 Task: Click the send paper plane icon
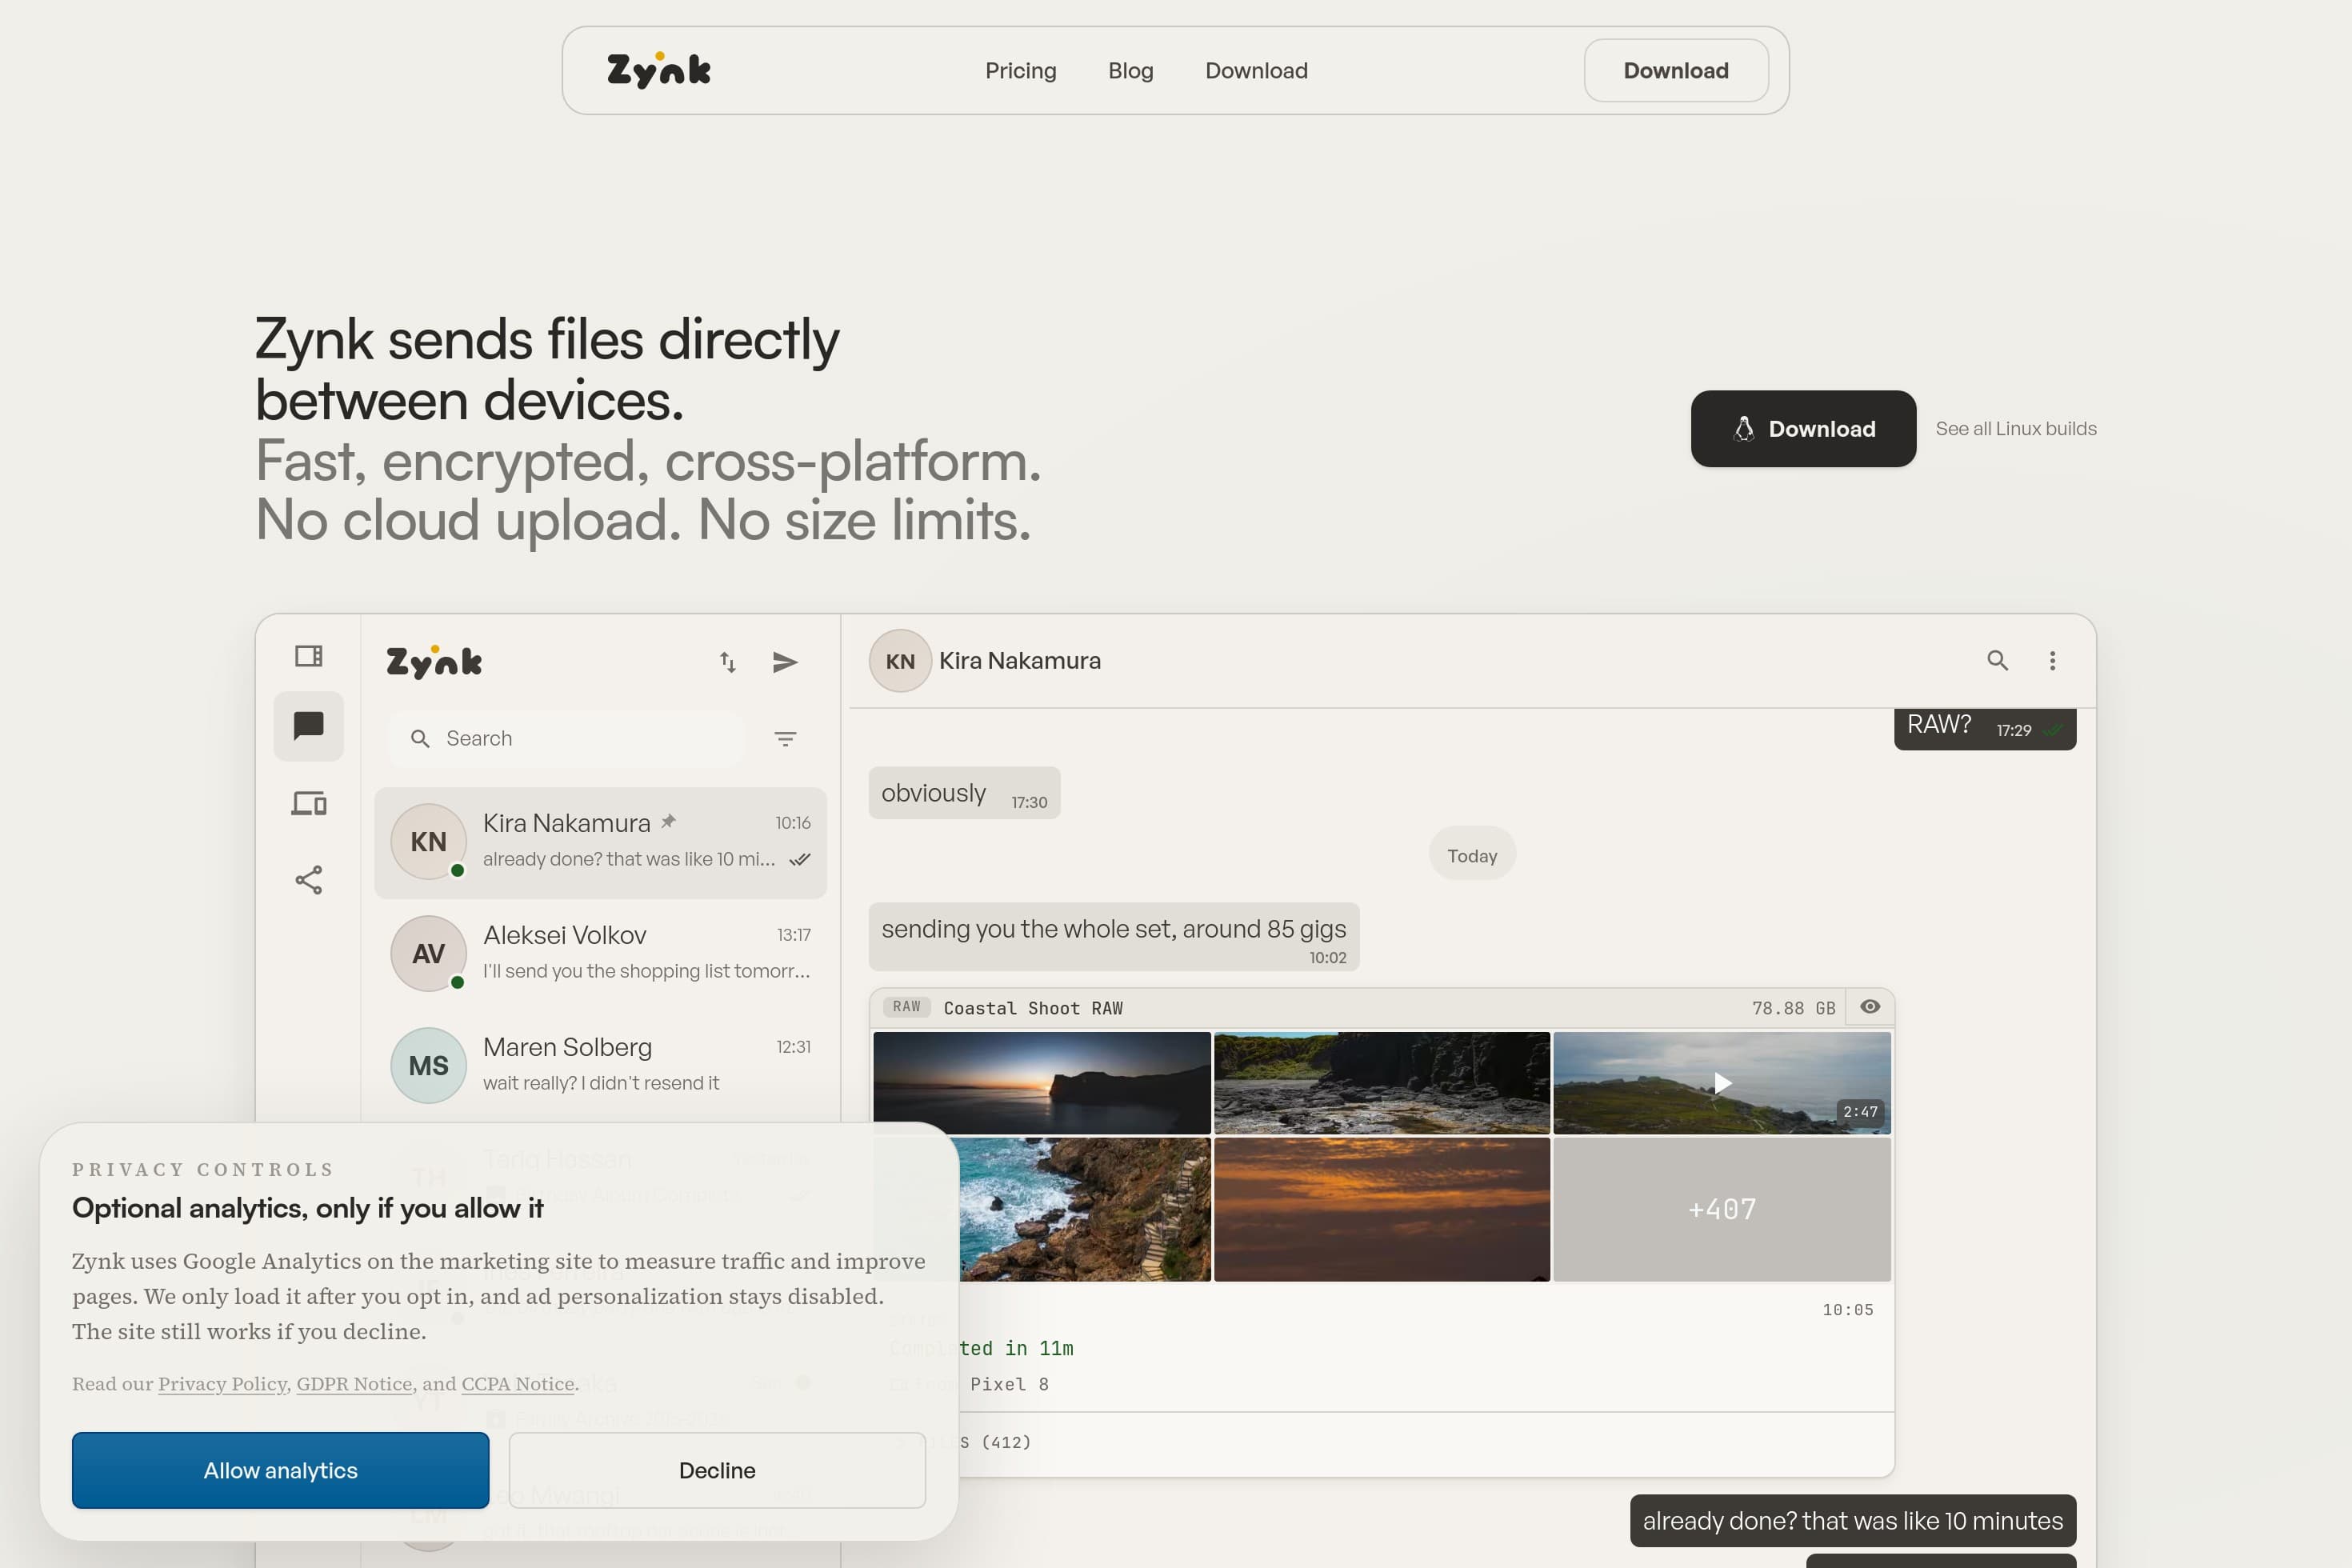pos(785,662)
